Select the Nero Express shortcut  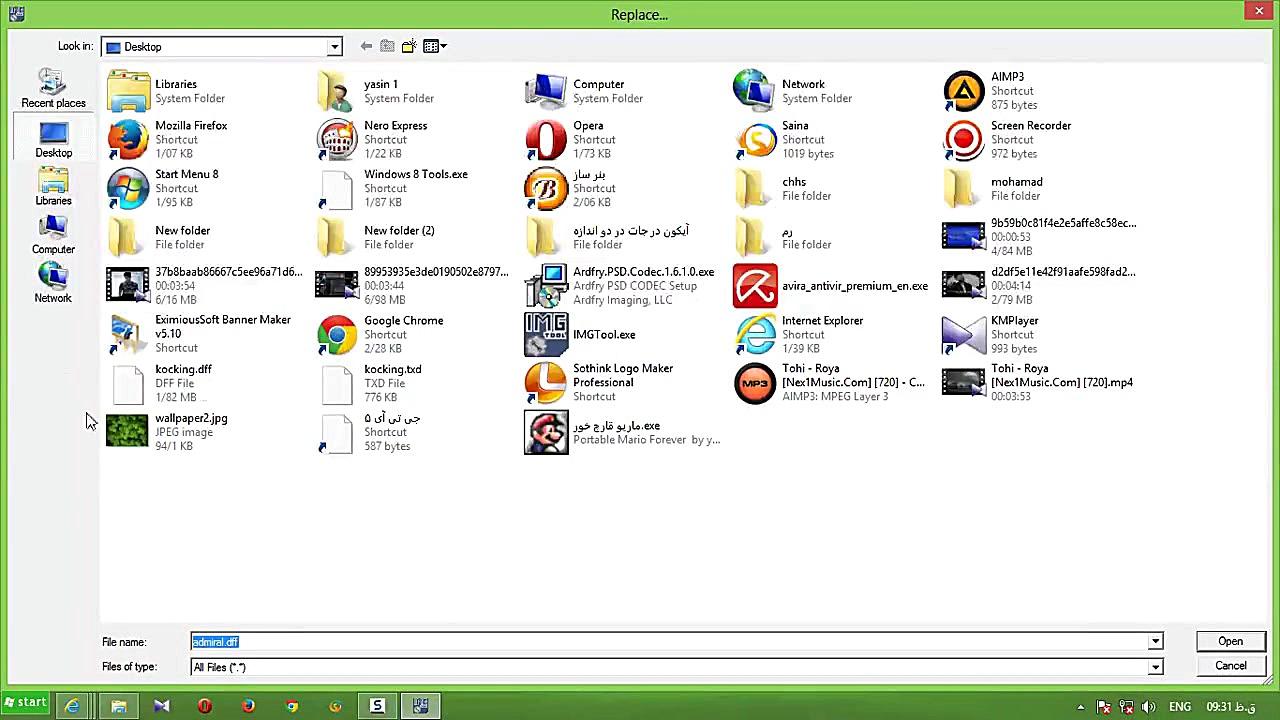372,139
